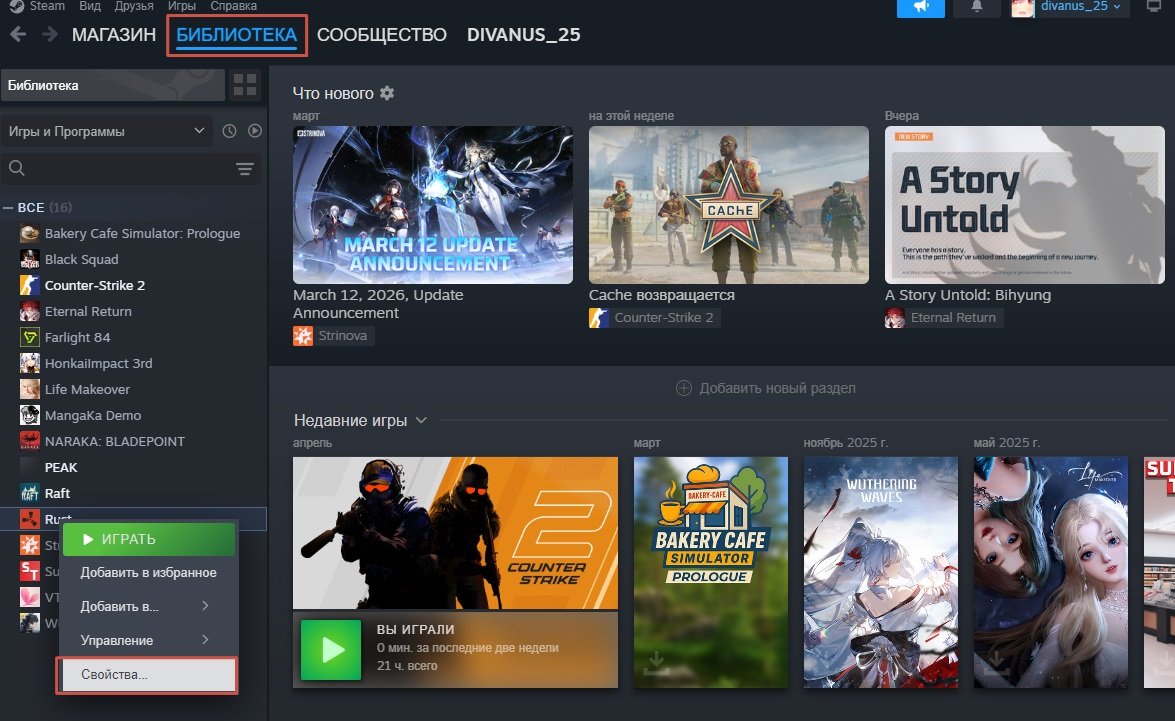The height and width of the screenshot is (721, 1175).
Task: Open divanus_25 account dropdown
Action: (x=1080, y=7)
